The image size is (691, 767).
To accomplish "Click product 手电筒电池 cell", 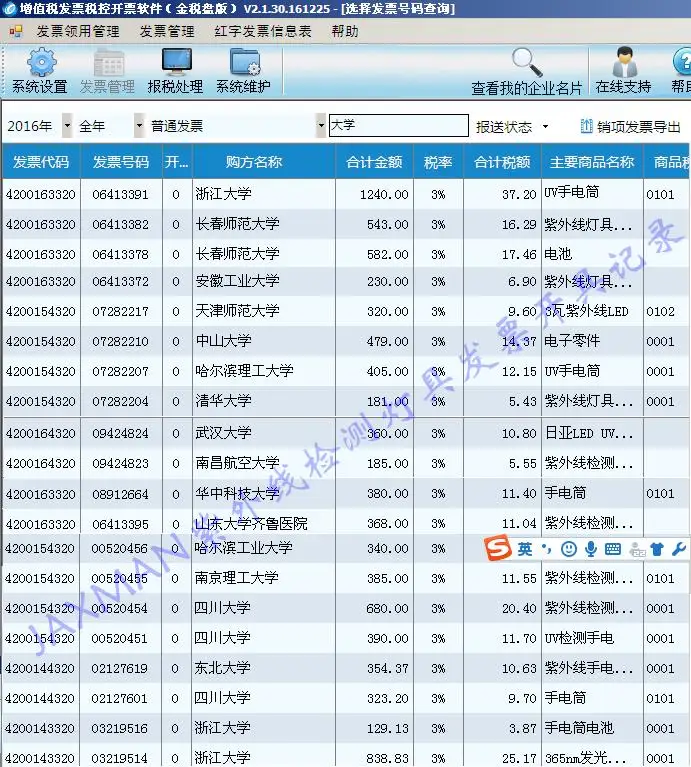I will [x=592, y=728].
